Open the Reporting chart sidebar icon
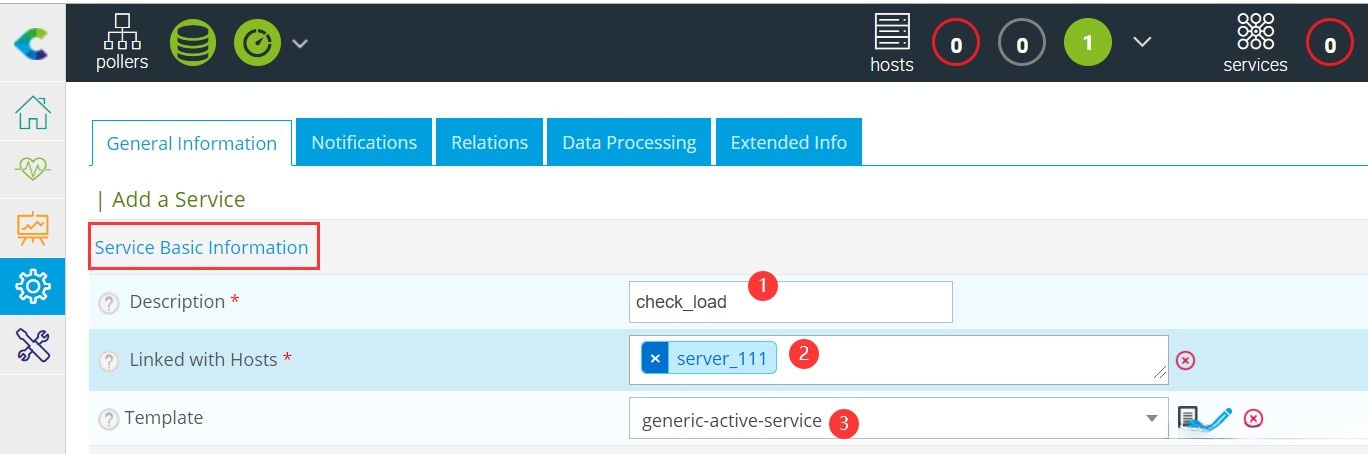Screen dimensions: 1368x454 point(33,229)
